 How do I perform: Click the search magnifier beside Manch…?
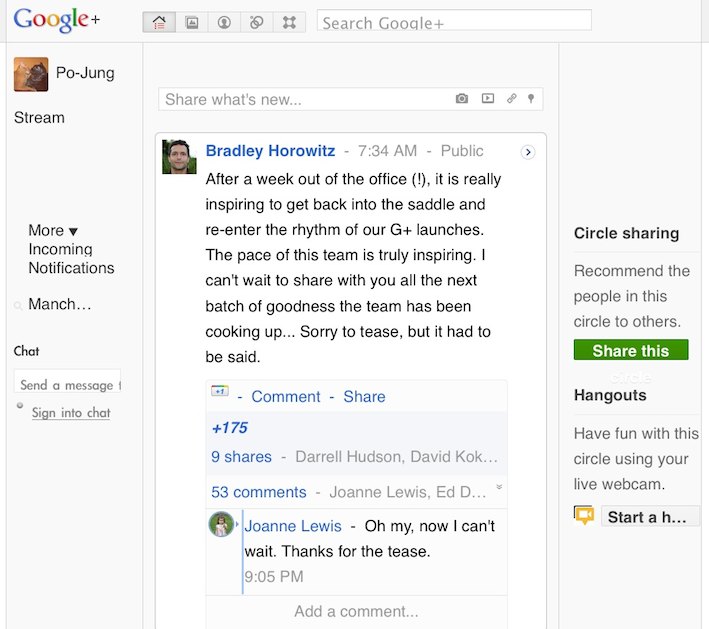click(18, 306)
